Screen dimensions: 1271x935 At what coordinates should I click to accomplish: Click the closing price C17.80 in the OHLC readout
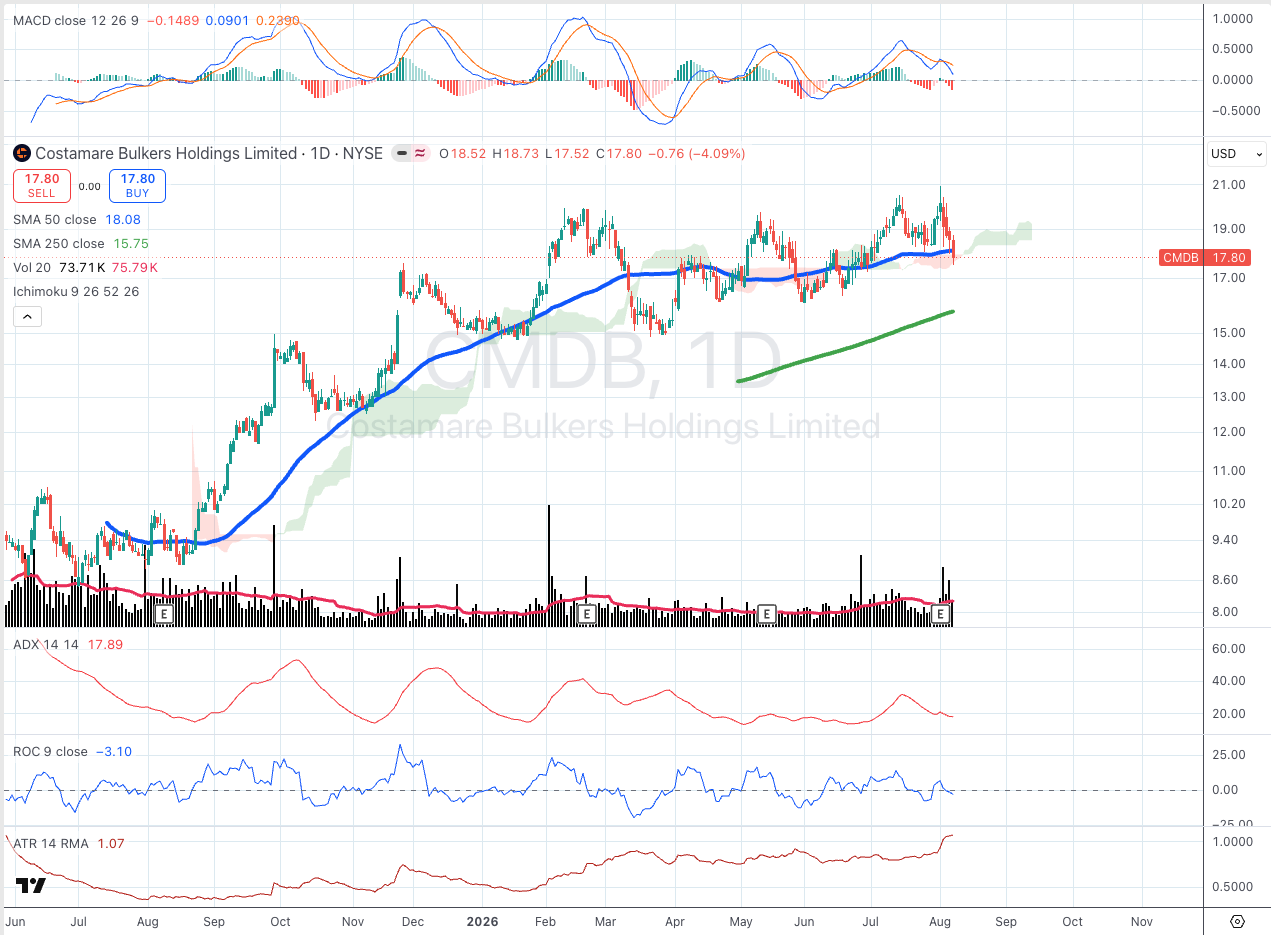tap(620, 153)
